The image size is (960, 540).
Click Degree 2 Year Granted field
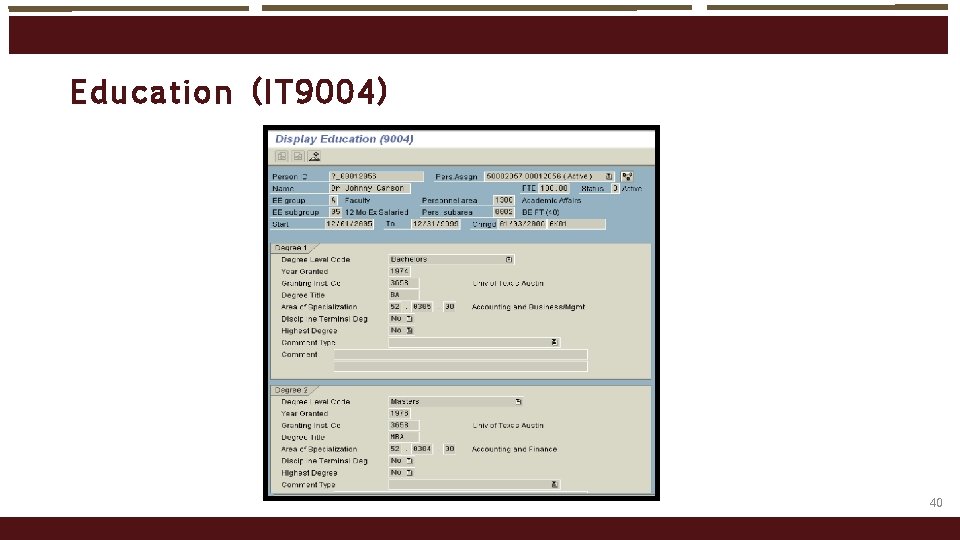point(399,413)
